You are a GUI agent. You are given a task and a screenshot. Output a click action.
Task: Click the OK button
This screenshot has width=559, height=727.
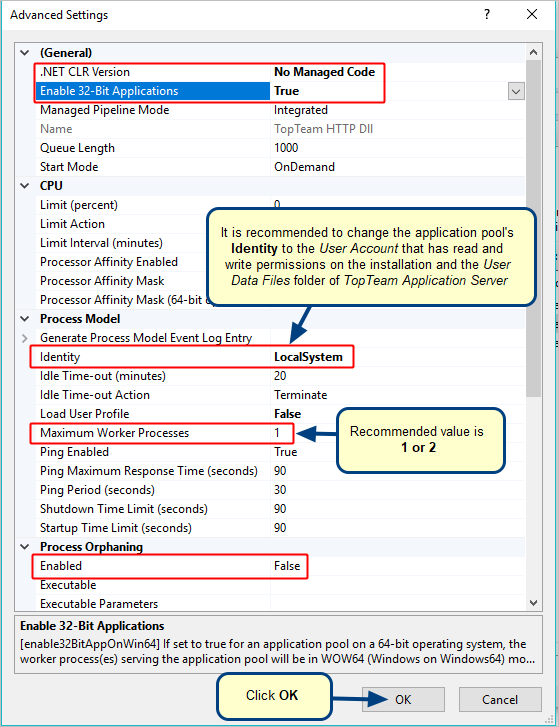(x=403, y=699)
